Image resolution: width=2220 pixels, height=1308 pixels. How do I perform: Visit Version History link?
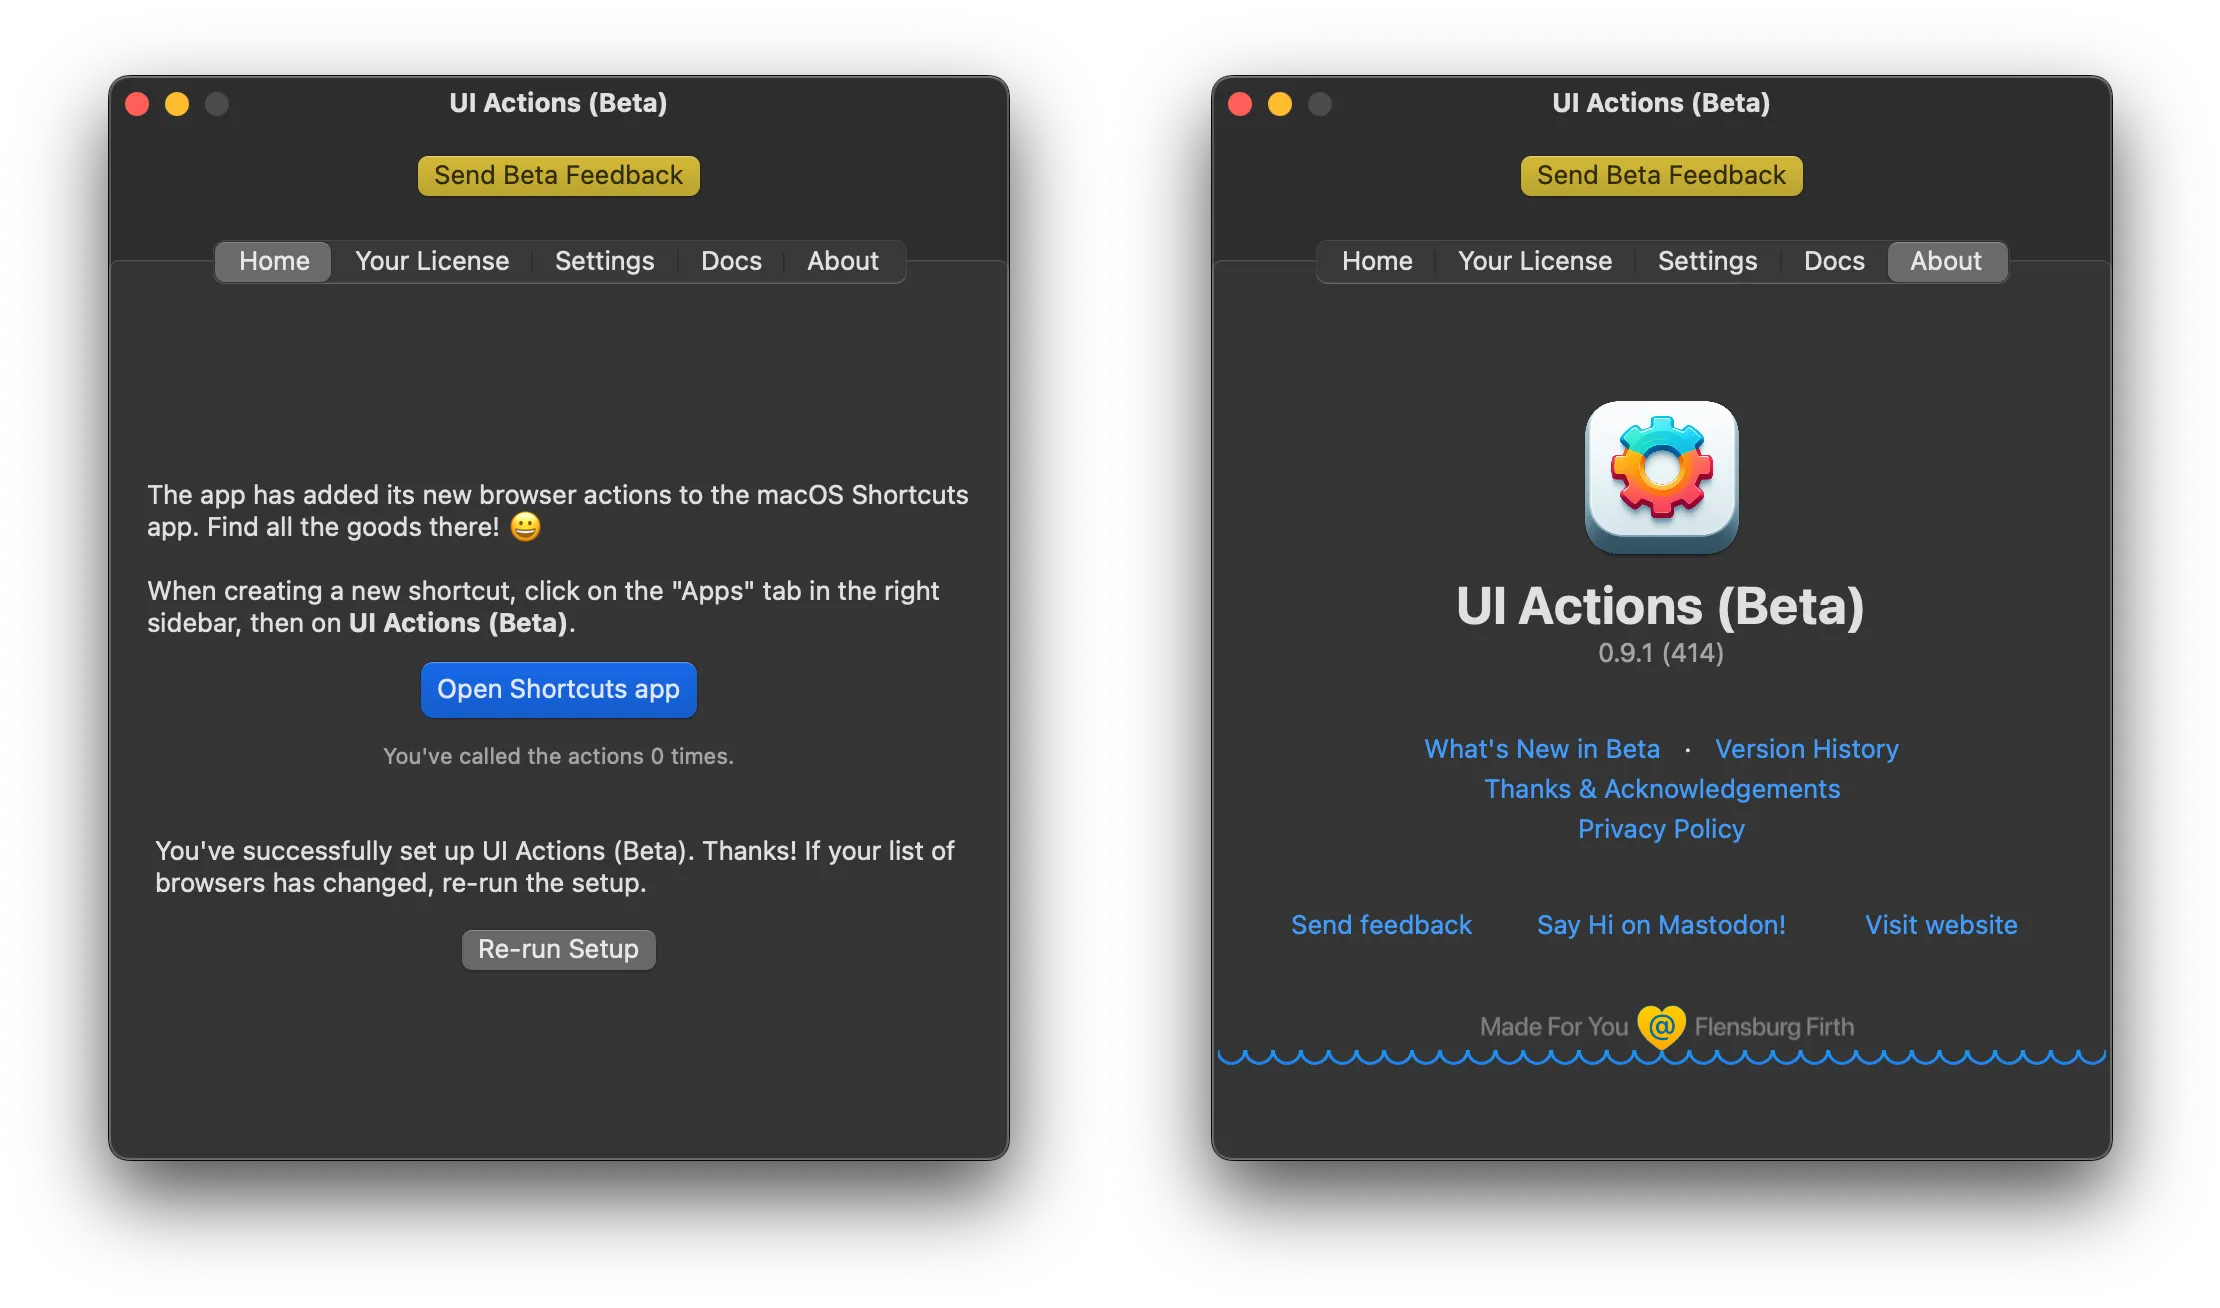pyautogui.click(x=1806, y=747)
